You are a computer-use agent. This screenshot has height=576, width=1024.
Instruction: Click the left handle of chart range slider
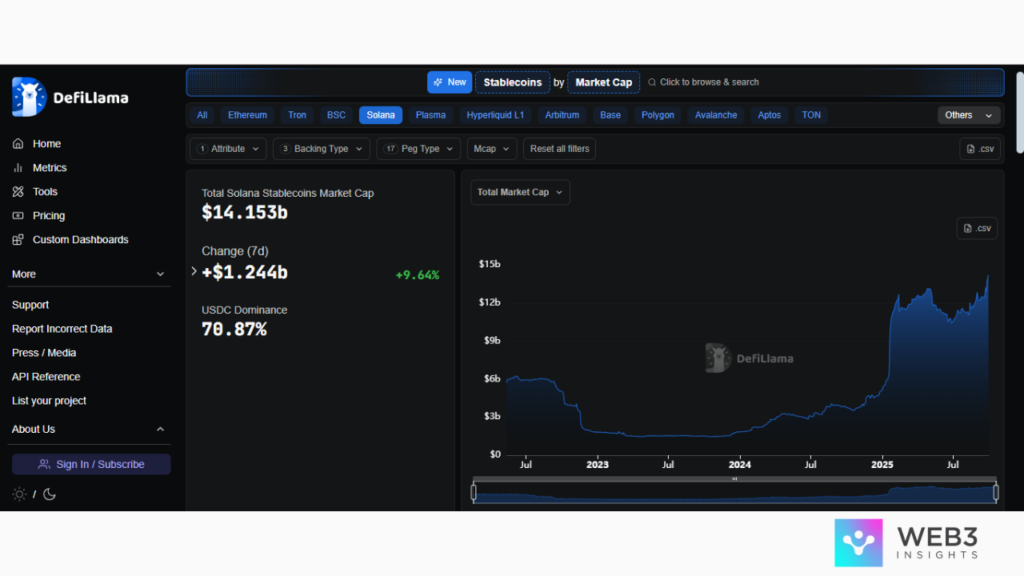[x=474, y=492]
